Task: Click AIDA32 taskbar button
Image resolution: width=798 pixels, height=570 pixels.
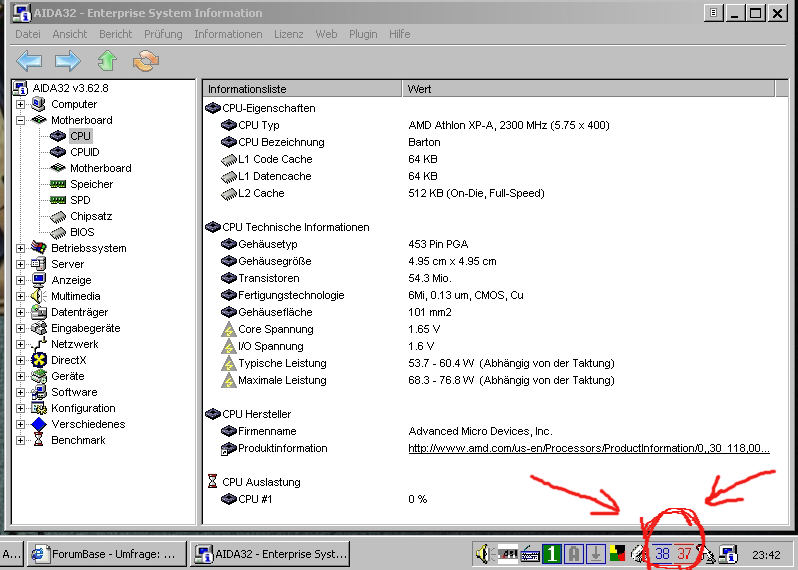Action: (271, 554)
